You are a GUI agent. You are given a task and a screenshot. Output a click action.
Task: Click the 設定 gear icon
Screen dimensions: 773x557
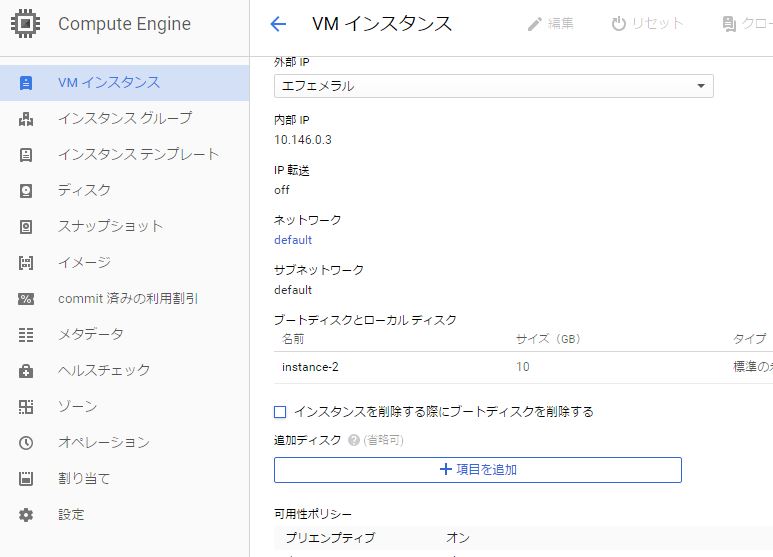(x=26, y=515)
